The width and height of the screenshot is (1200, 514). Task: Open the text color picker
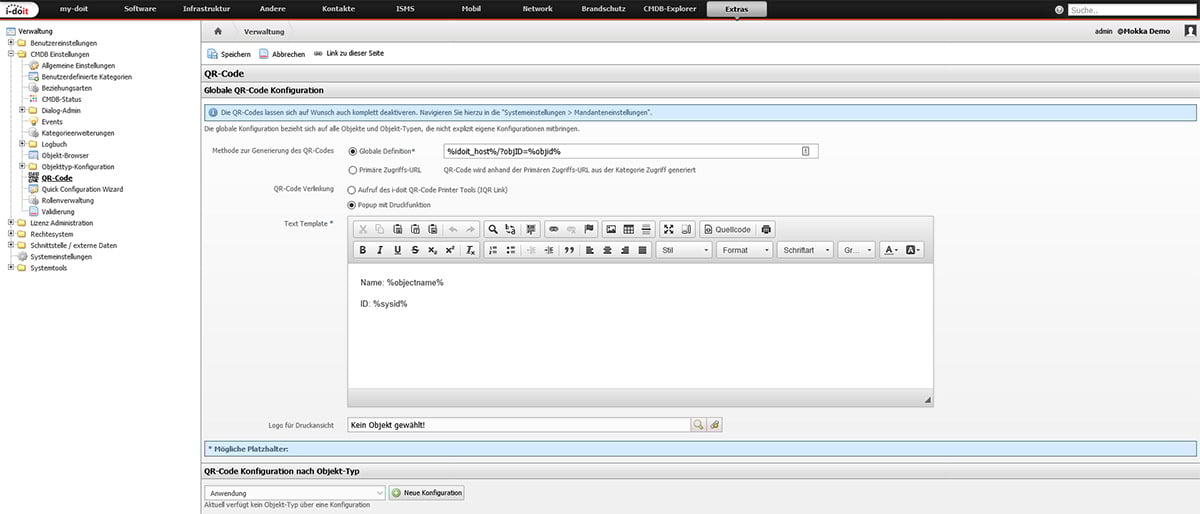pyautogui.click(x=892, y=250)
